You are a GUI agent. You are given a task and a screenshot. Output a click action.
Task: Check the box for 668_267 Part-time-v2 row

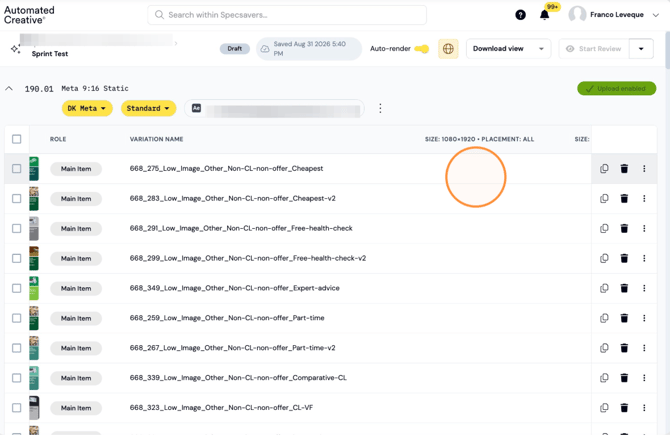pos(17,348)
